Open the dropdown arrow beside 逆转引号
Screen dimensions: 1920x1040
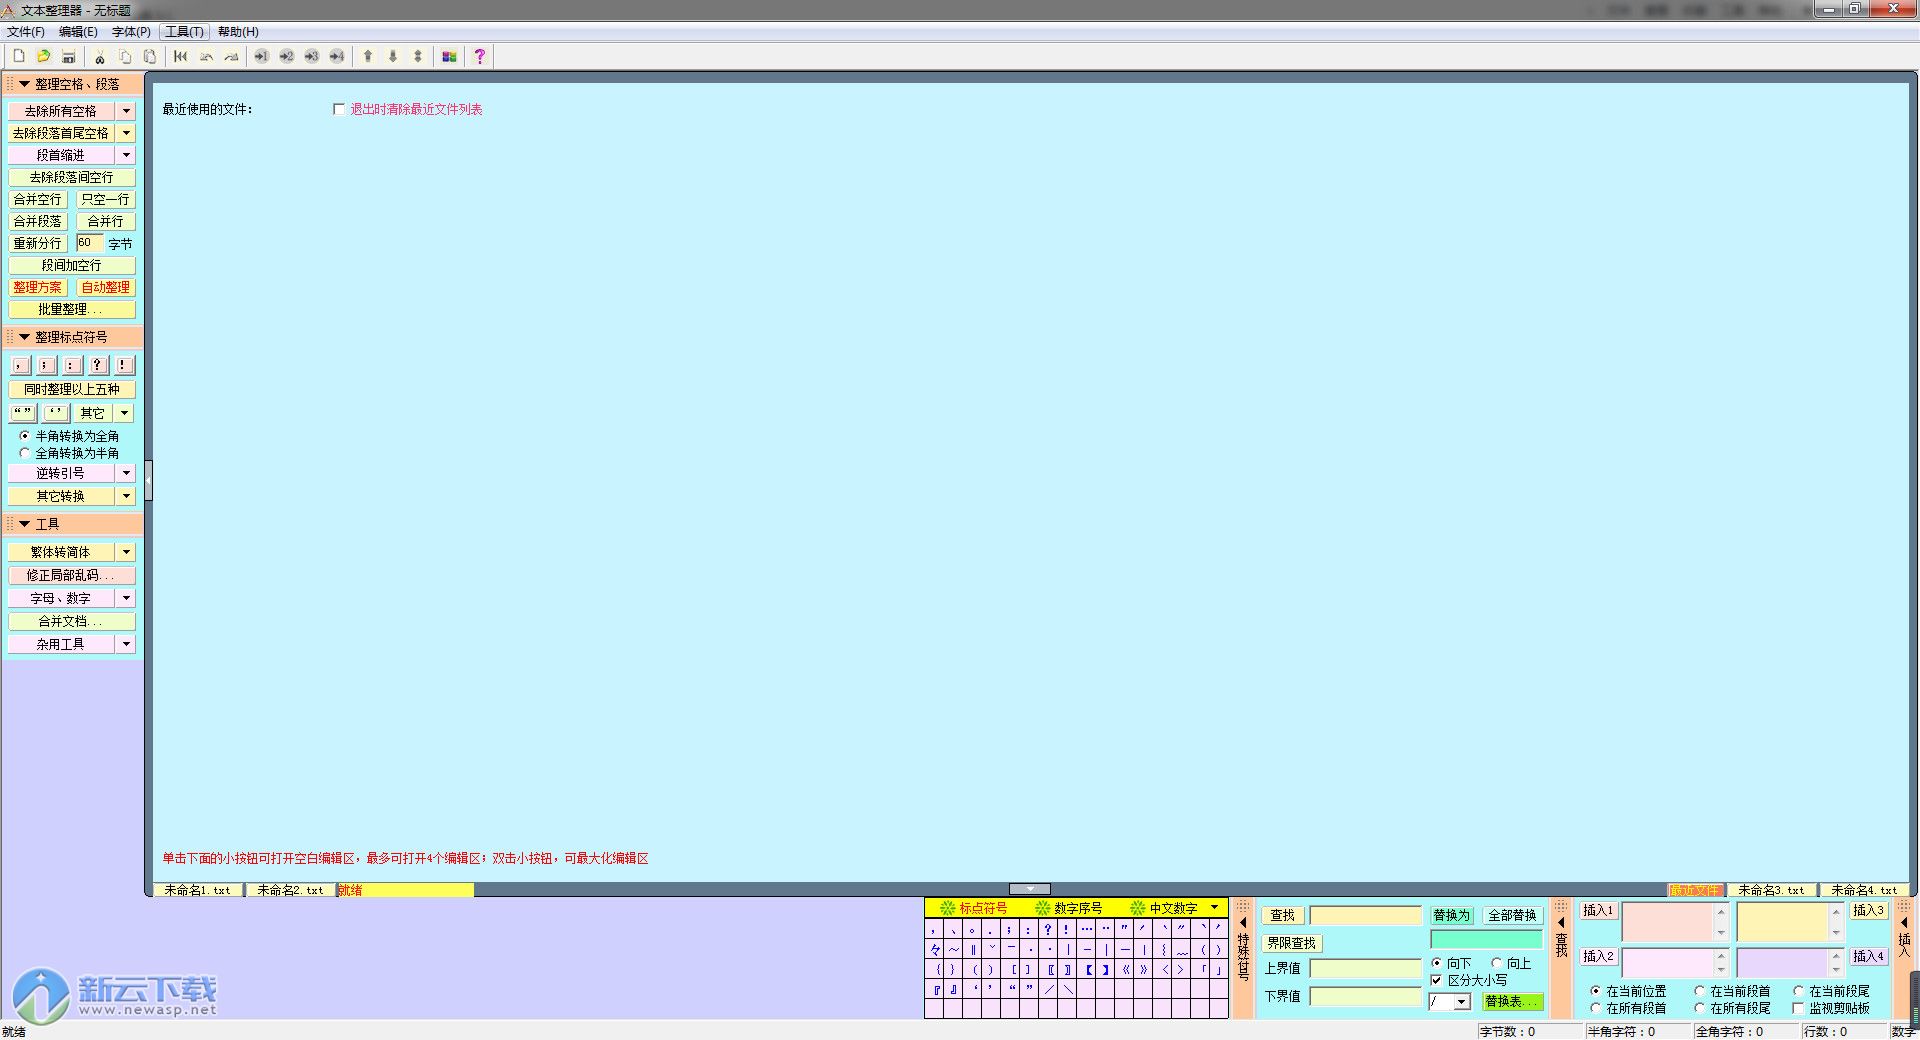[126, 473]
